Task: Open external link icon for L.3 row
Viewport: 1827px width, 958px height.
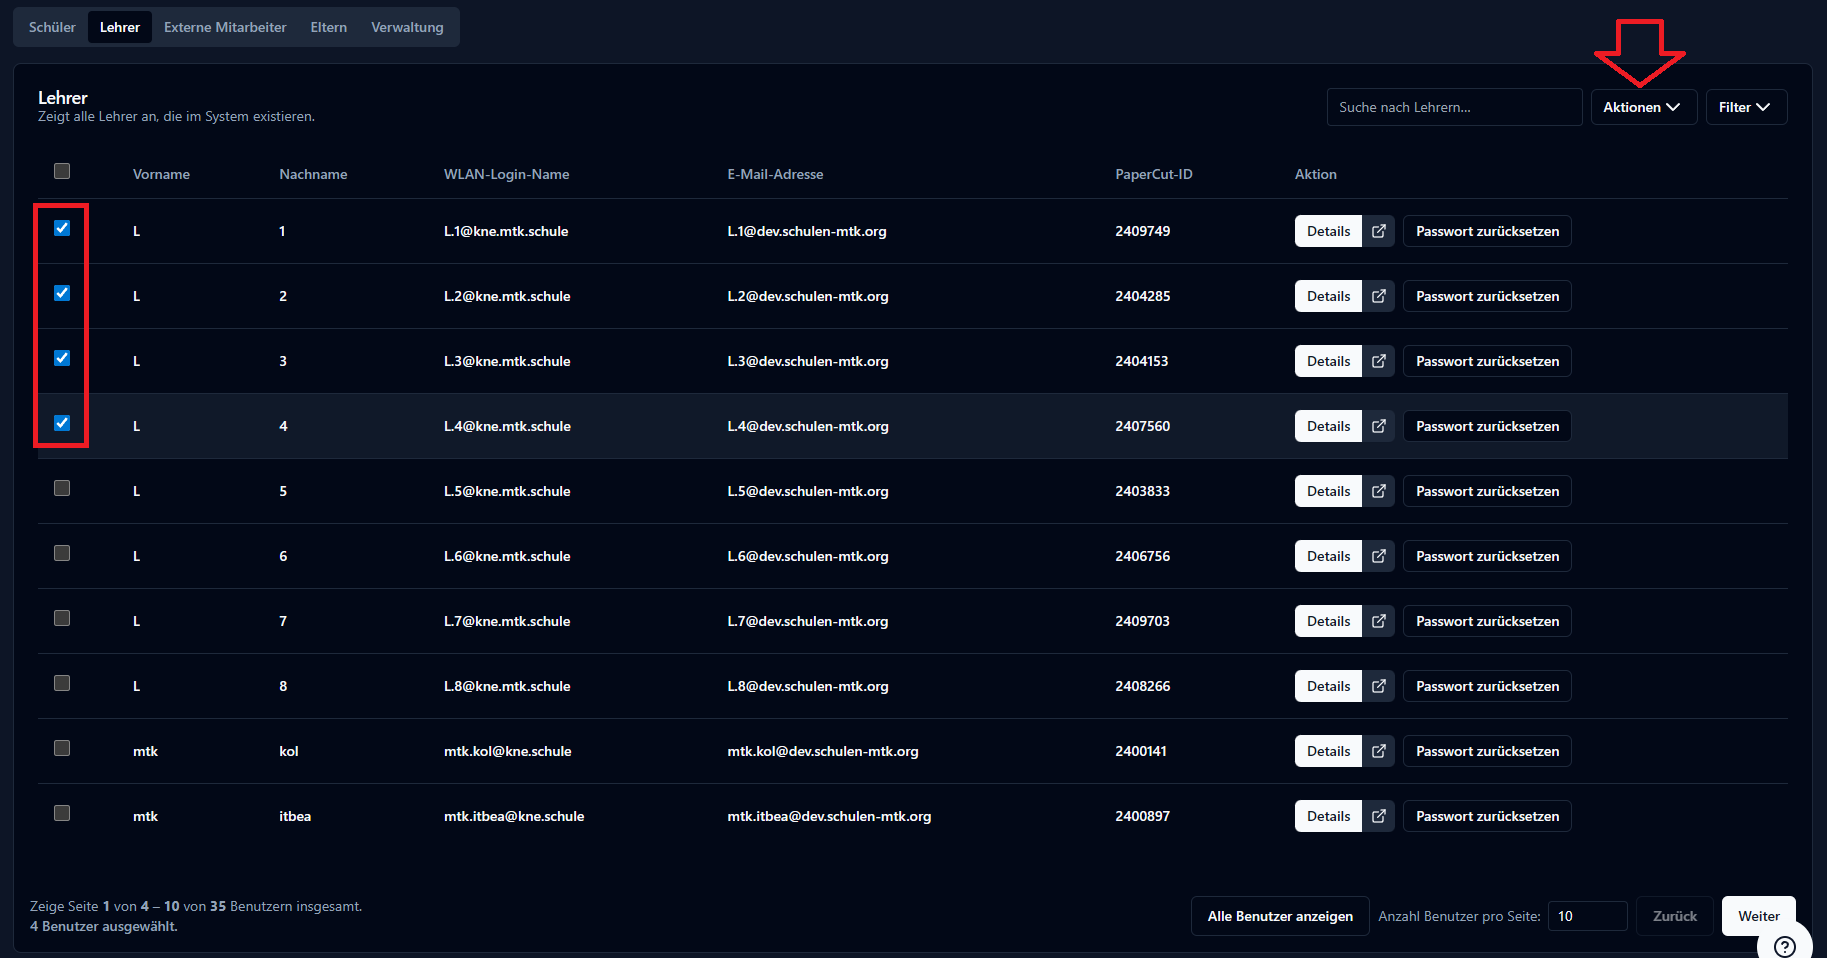Action: pos(1378,361)
